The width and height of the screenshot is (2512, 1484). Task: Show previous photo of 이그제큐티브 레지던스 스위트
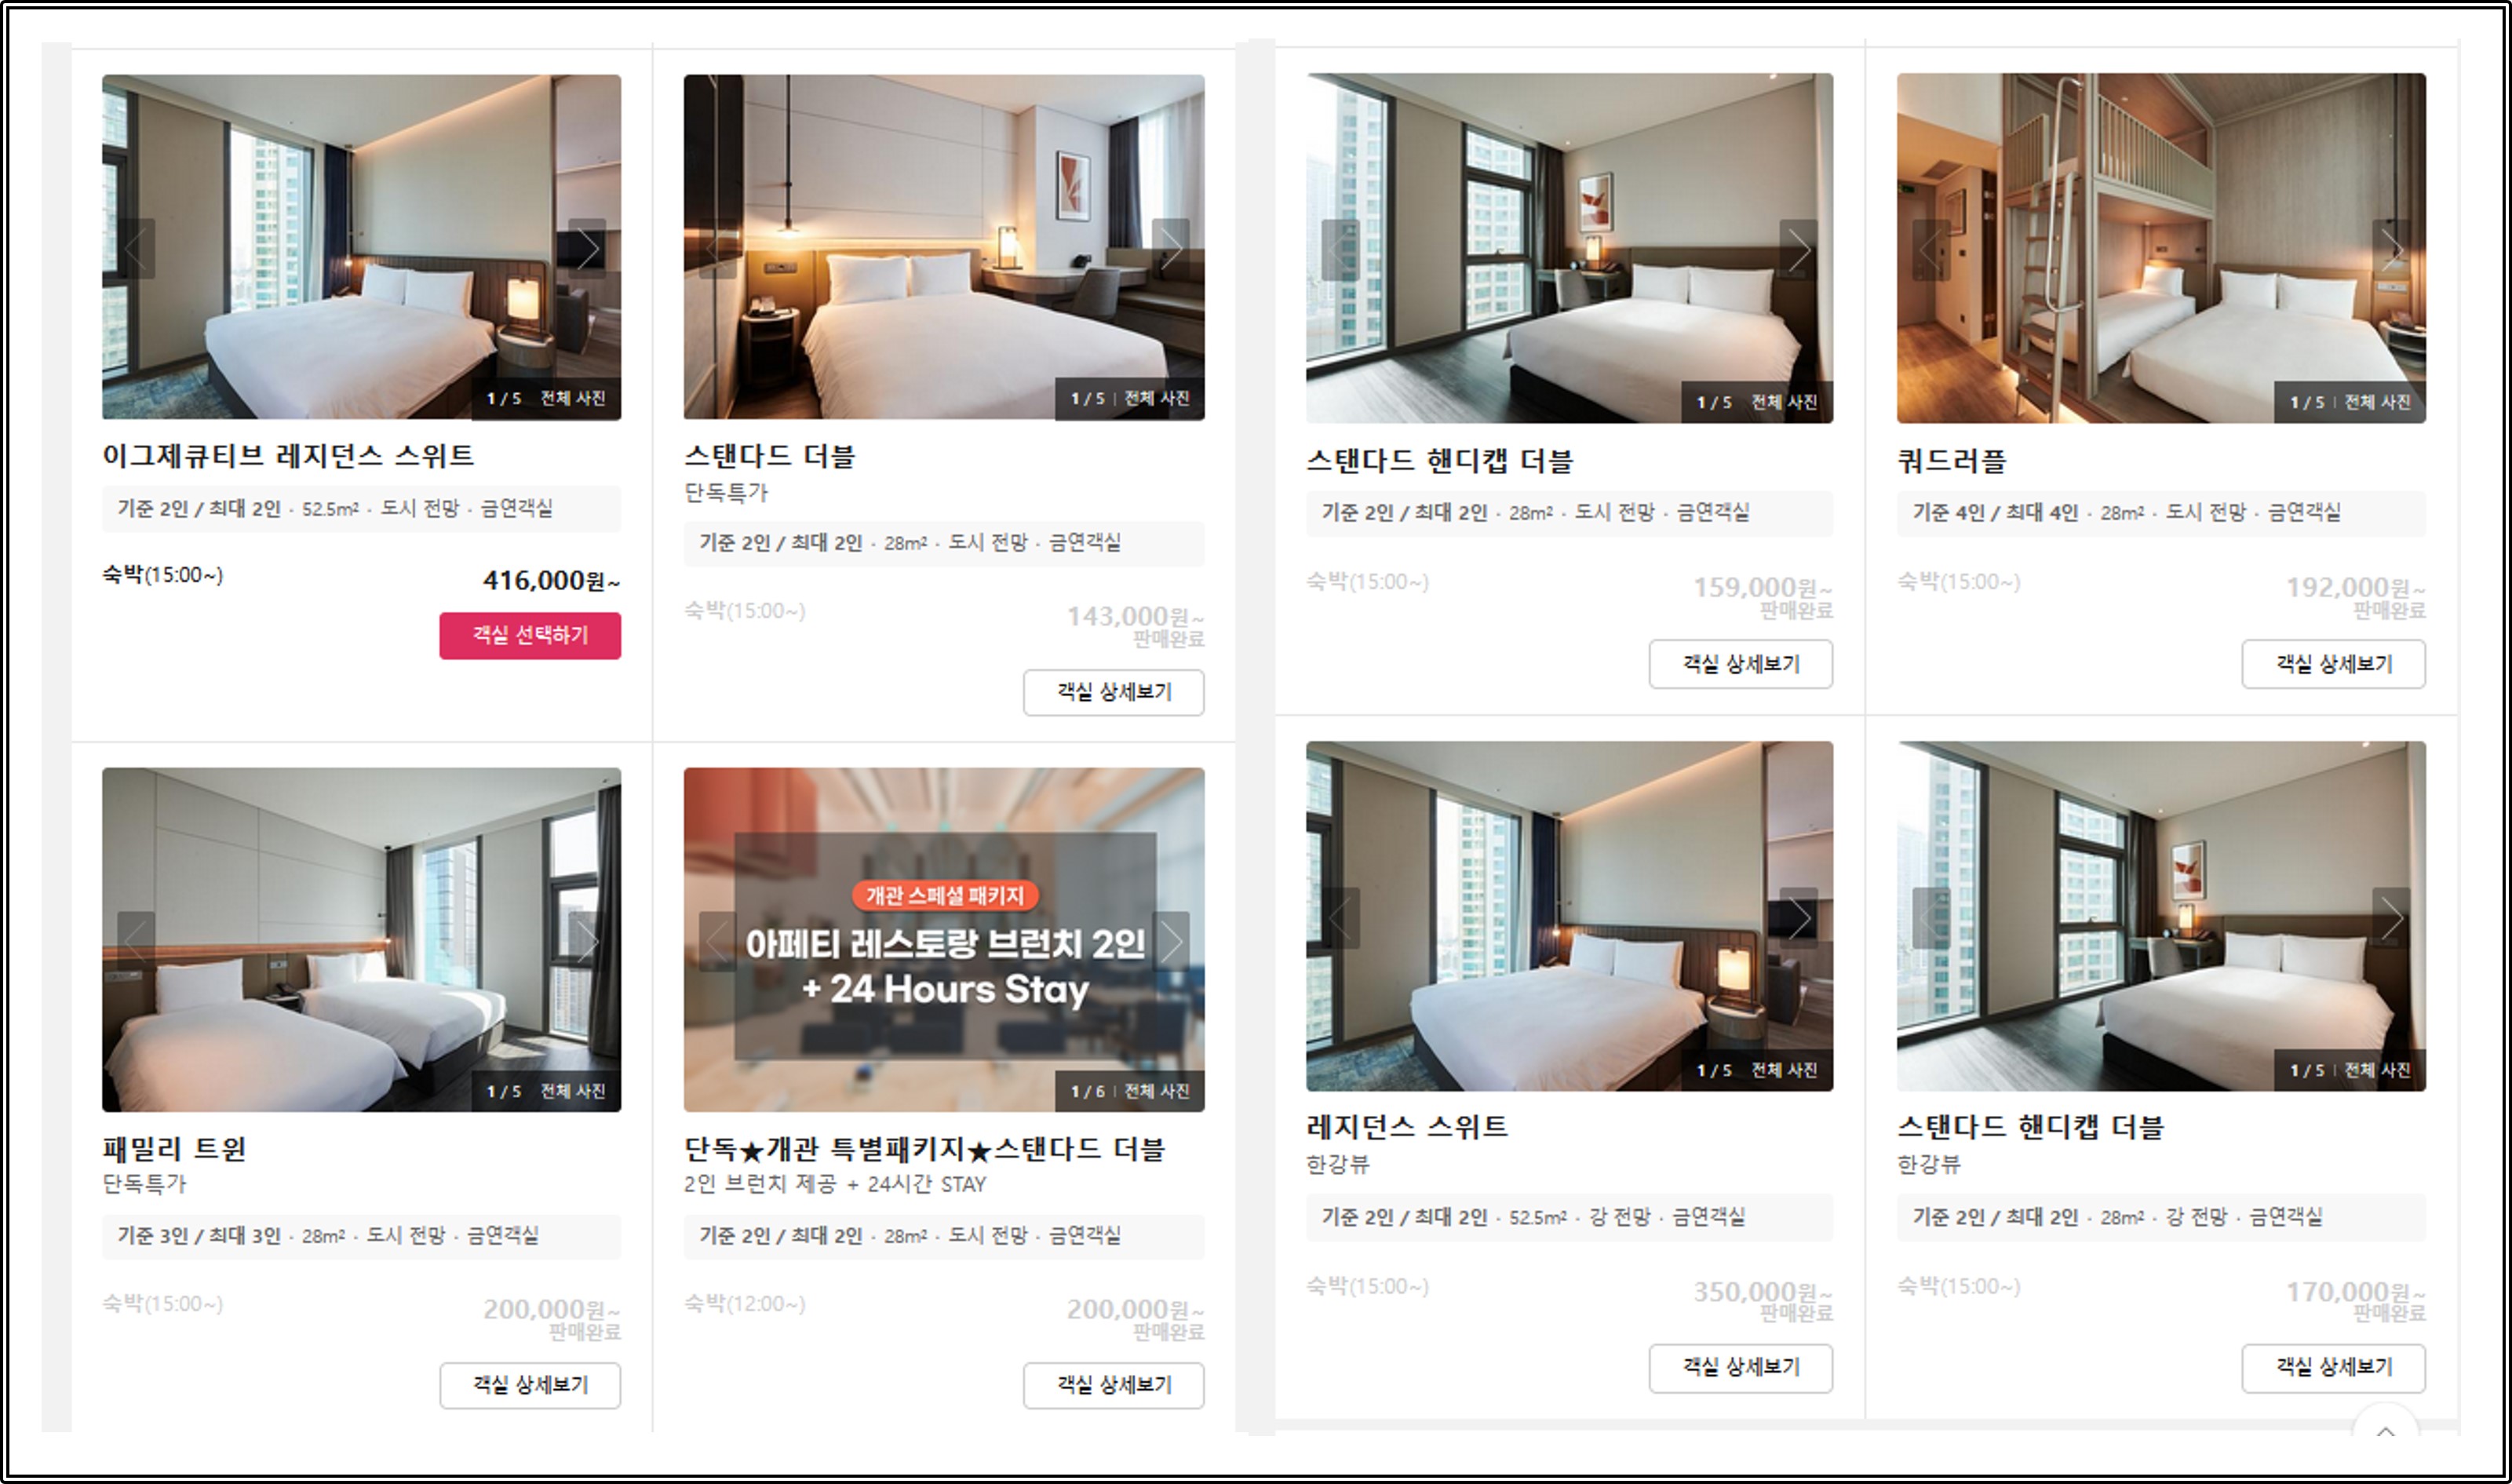coord(136,248)
